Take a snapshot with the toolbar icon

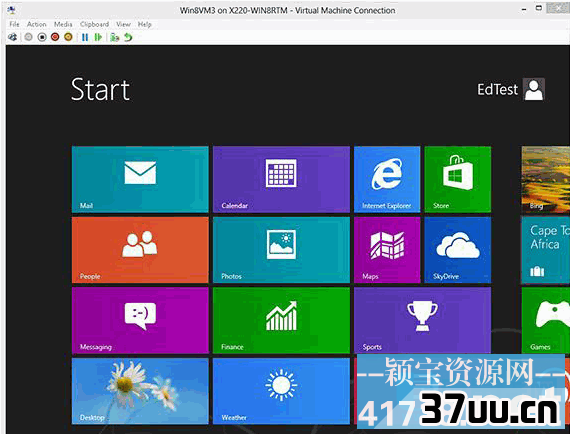tap(115, 37)
